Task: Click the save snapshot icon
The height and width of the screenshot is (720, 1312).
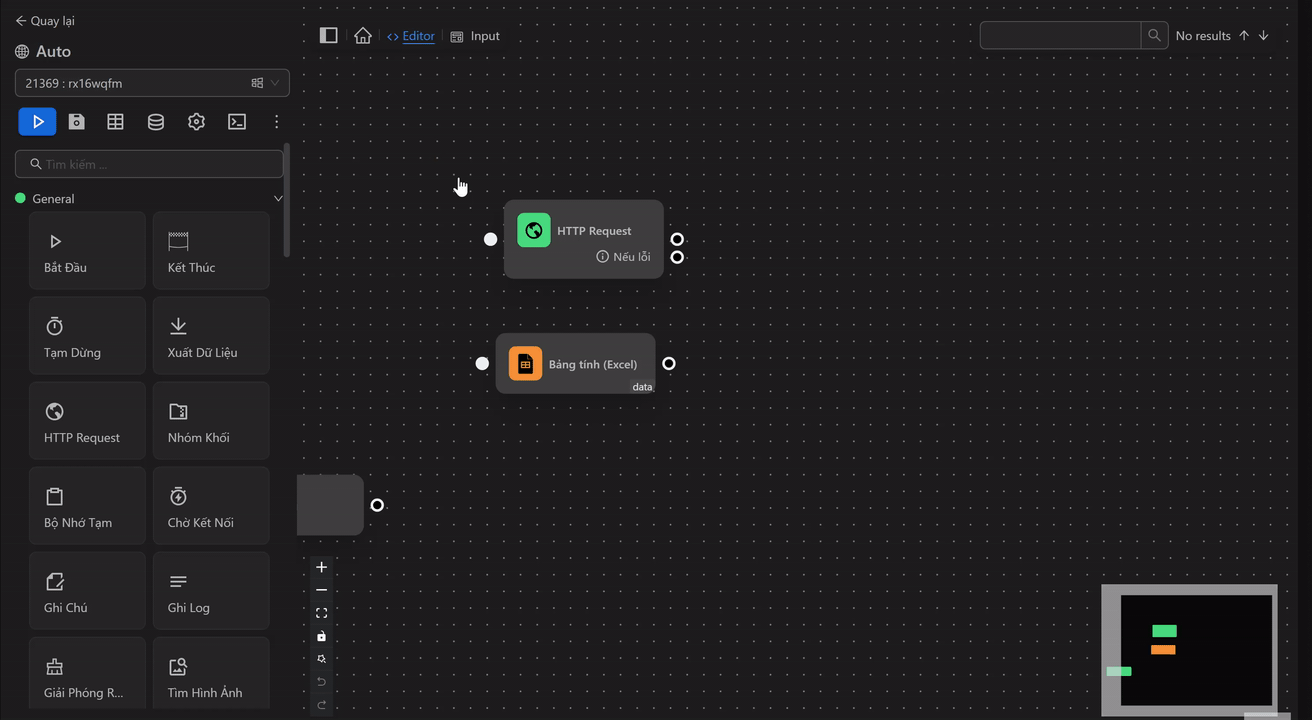Action: coord(76,121)
